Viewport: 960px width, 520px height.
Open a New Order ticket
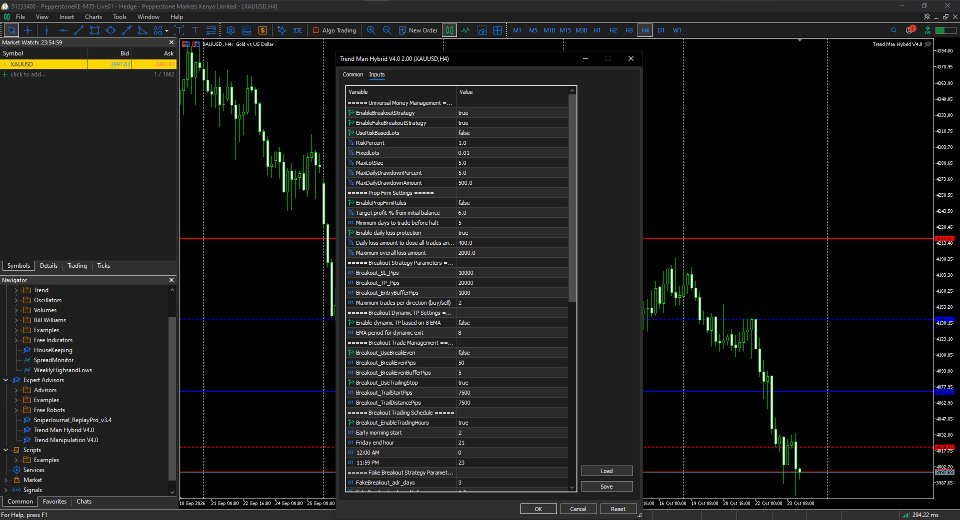pyautogui.click(x=418, y=30)
